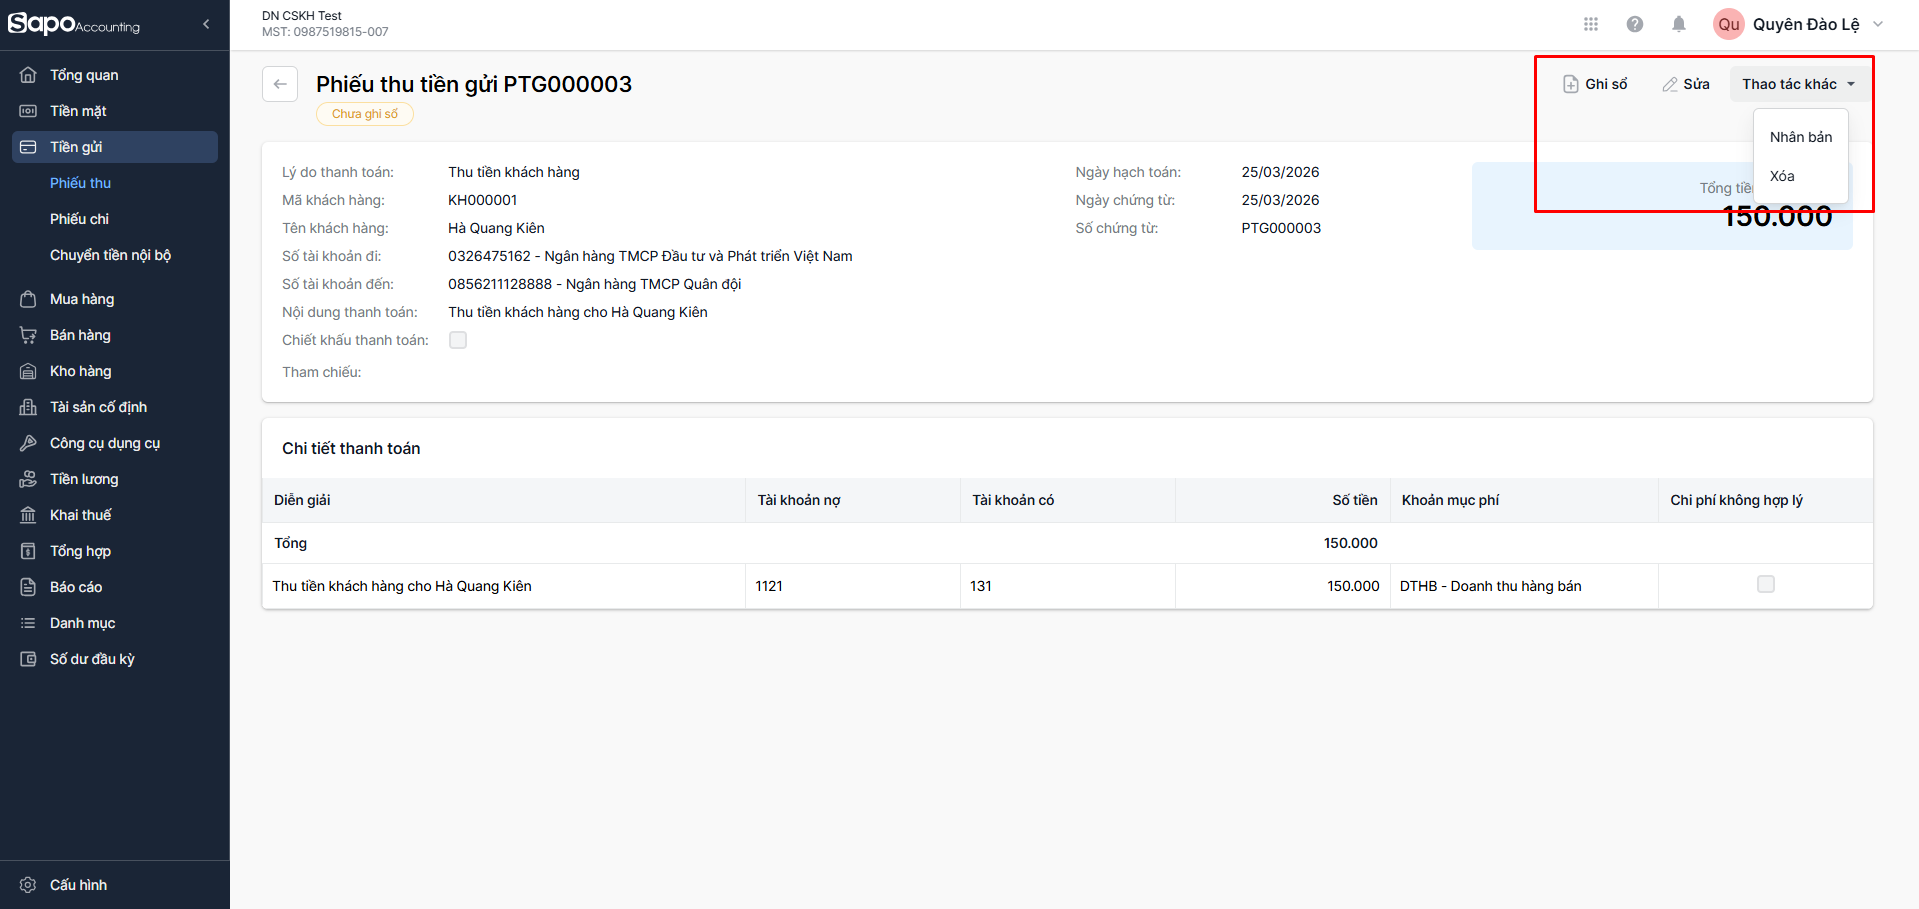
Task: Open the apps grid icon
Action: point(1591,24)
